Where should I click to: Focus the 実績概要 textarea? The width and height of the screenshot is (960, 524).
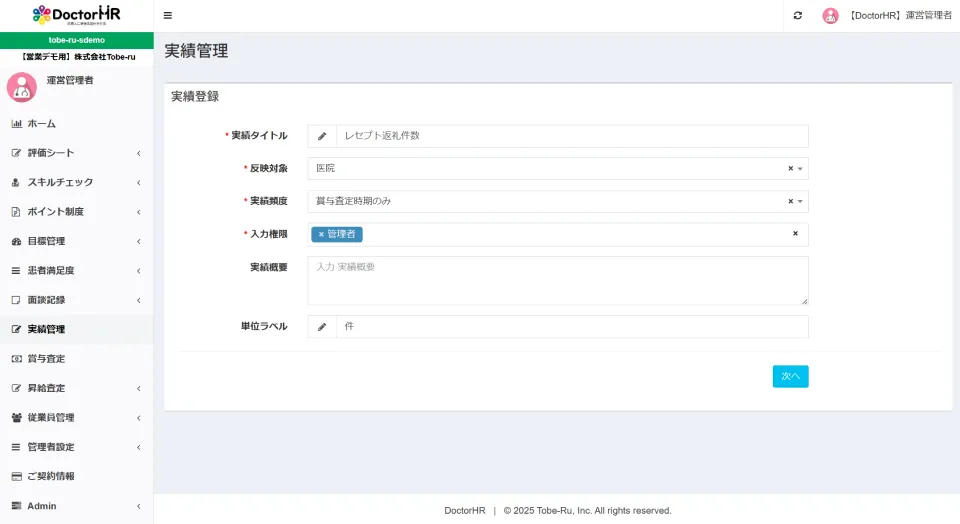click(x=558, y=280)
